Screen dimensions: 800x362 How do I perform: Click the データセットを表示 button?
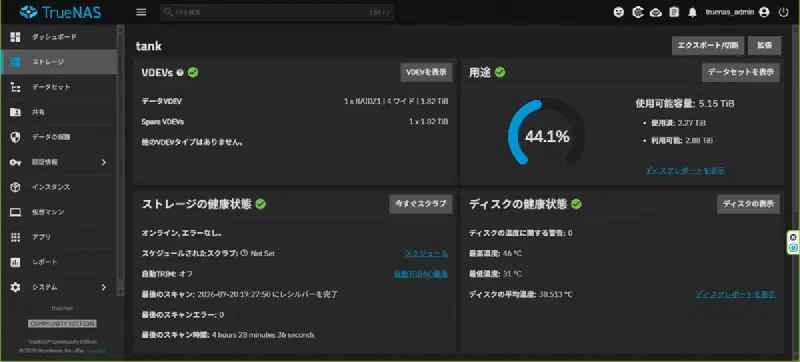[x=741, y=72]
